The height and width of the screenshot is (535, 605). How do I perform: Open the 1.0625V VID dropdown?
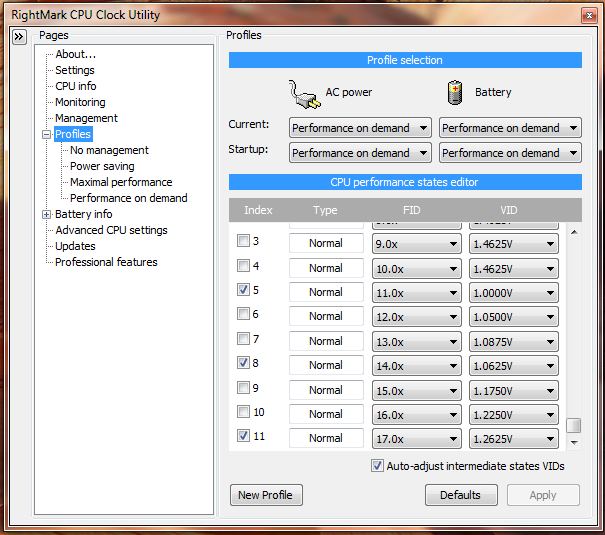click(x=514, y=366)
